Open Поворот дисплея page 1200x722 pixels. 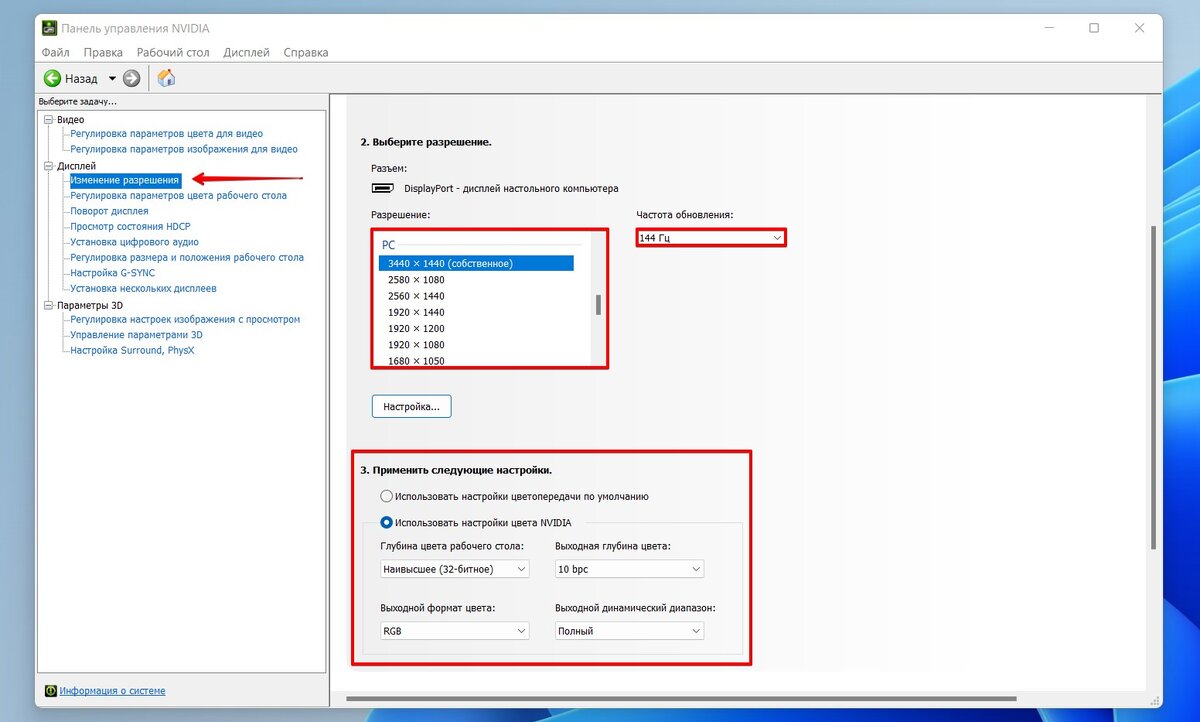point(109,211)
